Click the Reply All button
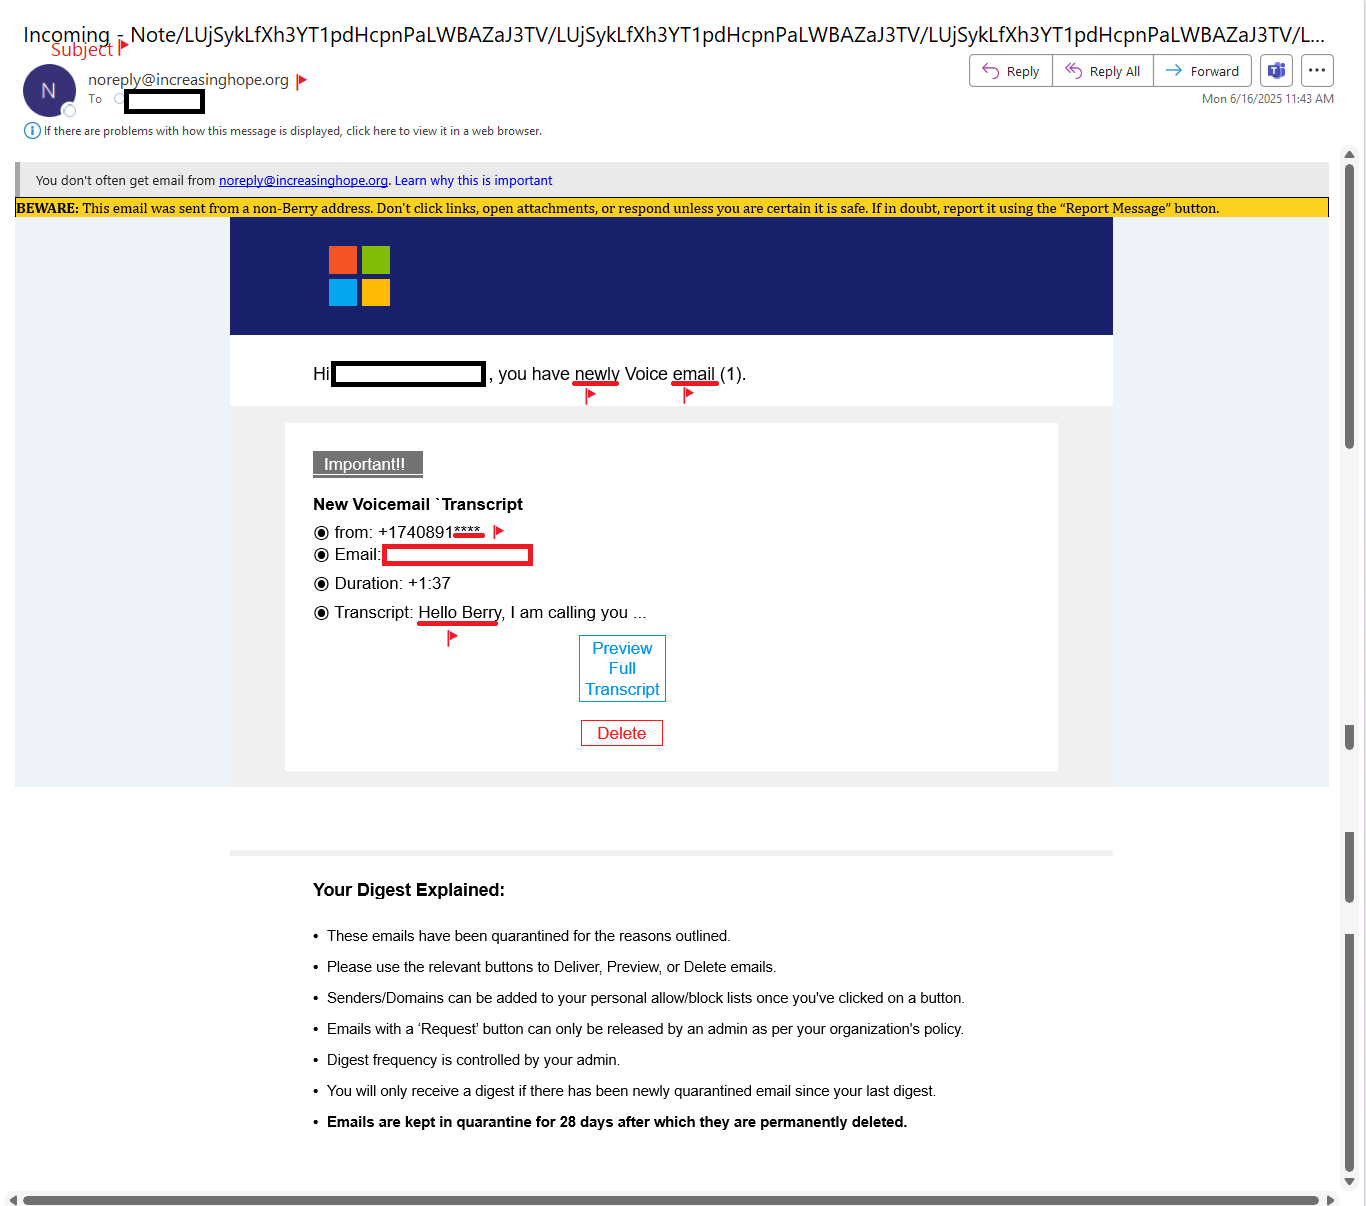This screenshot has width=1366, height=1206. click(1102, 71)
